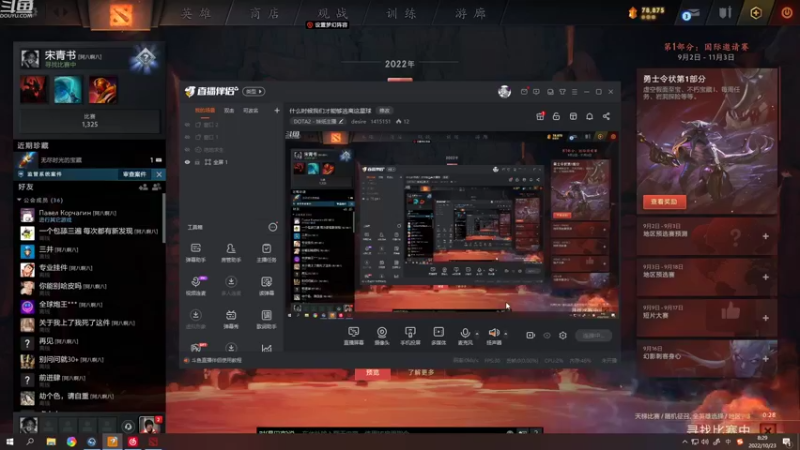Open the 宋青书 player profile avatar
The image size is (800, 450).
tap(30, 59)
